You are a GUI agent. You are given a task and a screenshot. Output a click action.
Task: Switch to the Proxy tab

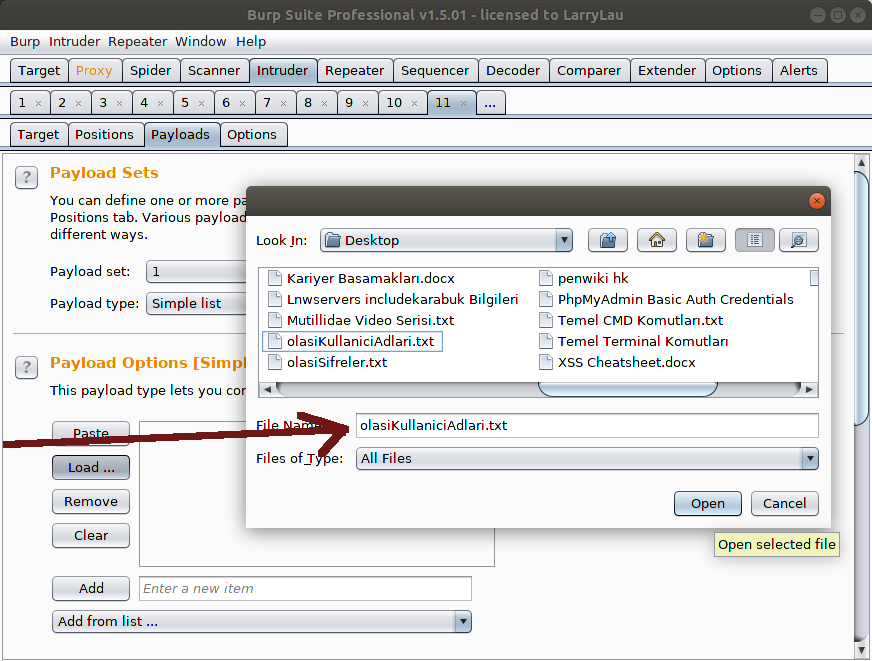94,71
